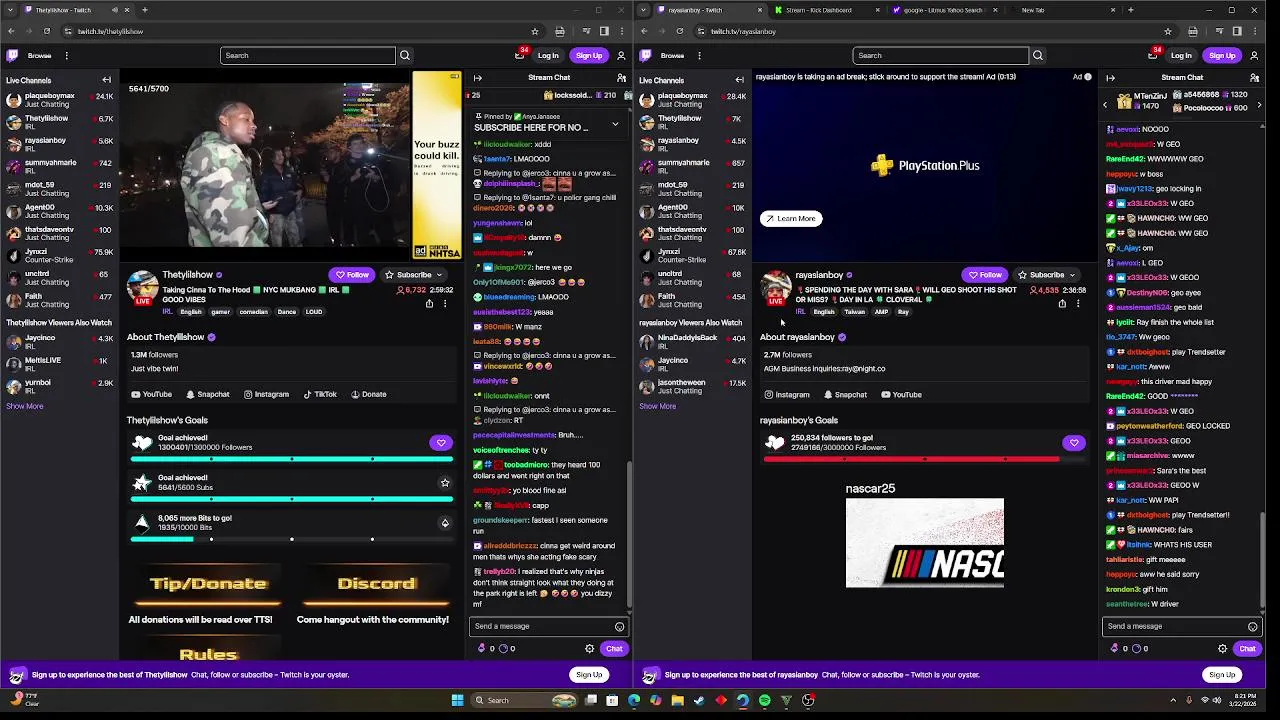Viewport: 1280px width, 720px height.
Task: Switch to the google Yahoo Search tab
Action: 944,10
